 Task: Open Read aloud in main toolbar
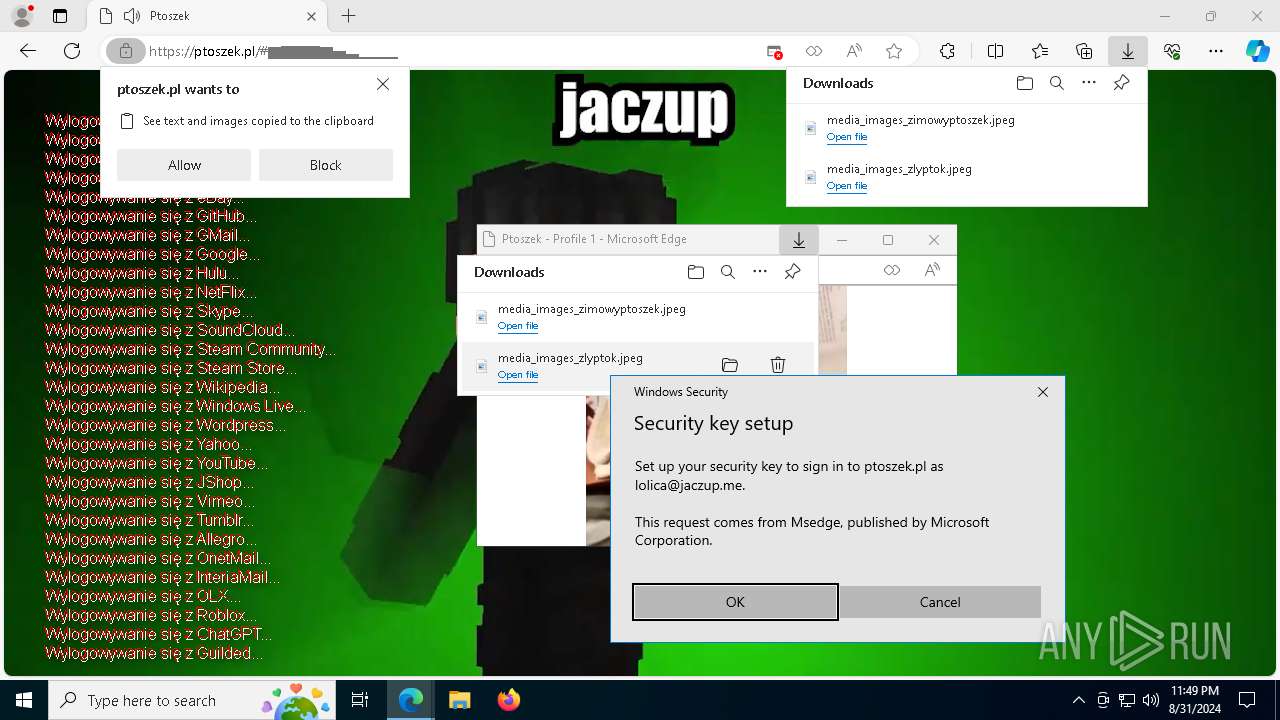click(854, 51)
